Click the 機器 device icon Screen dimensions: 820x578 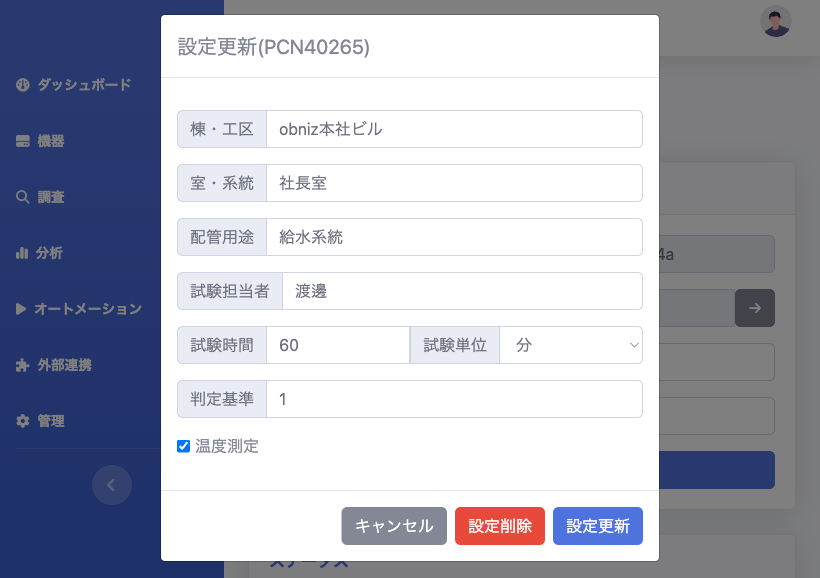23,141
